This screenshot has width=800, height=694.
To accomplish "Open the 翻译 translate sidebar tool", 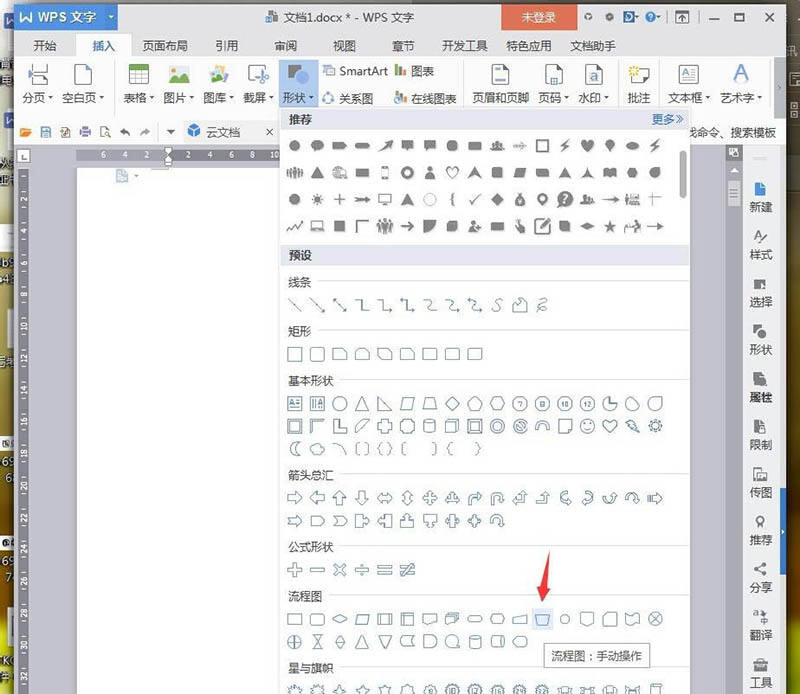I will 760,625.
